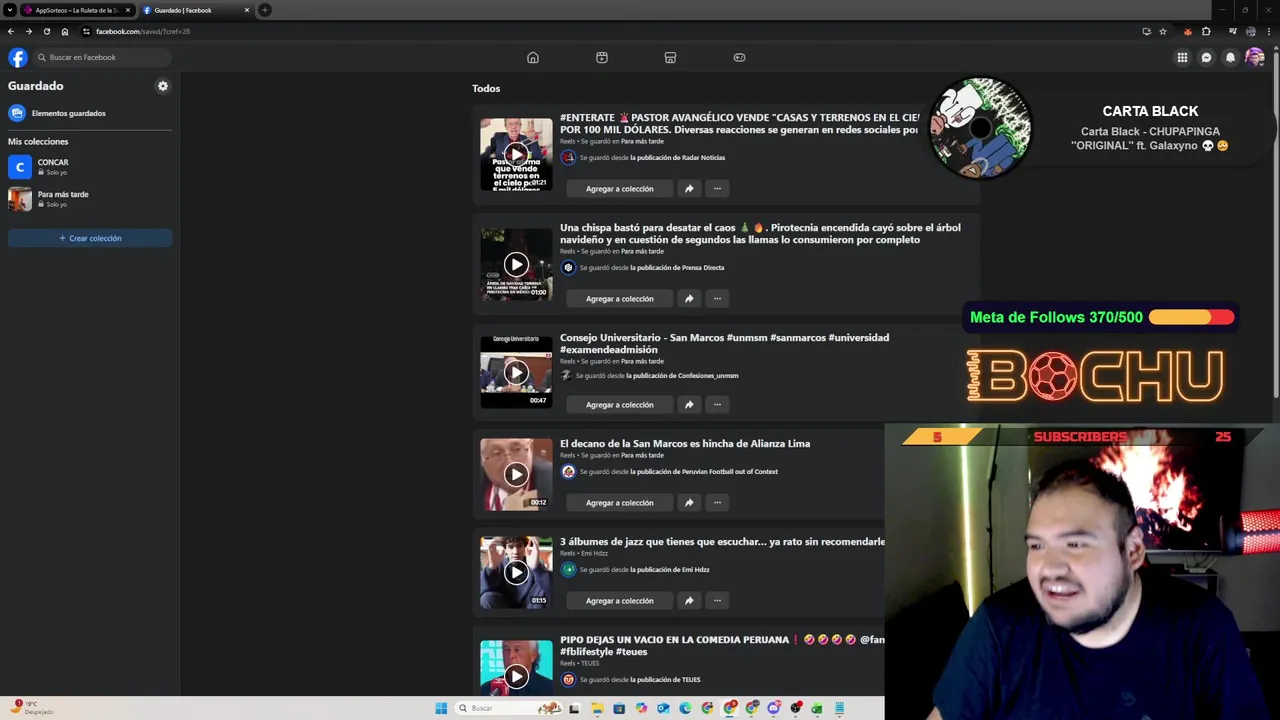The height and width of the screenshot is (720, 1280).
Task: Open the Facebook Gaming icon
Action: point(740,57)
